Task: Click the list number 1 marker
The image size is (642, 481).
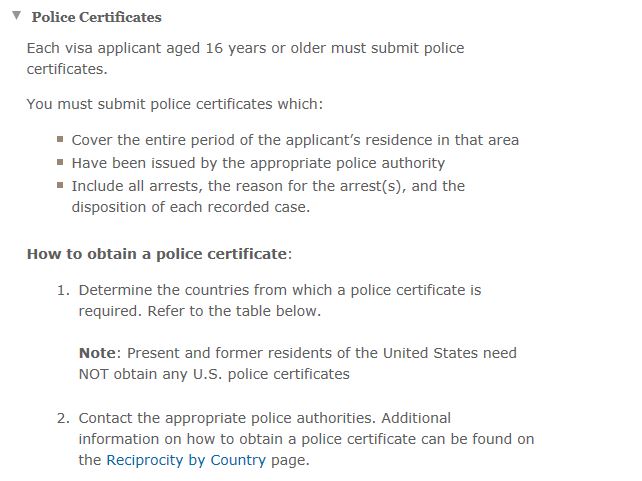Action: click(x=61, y=290)
